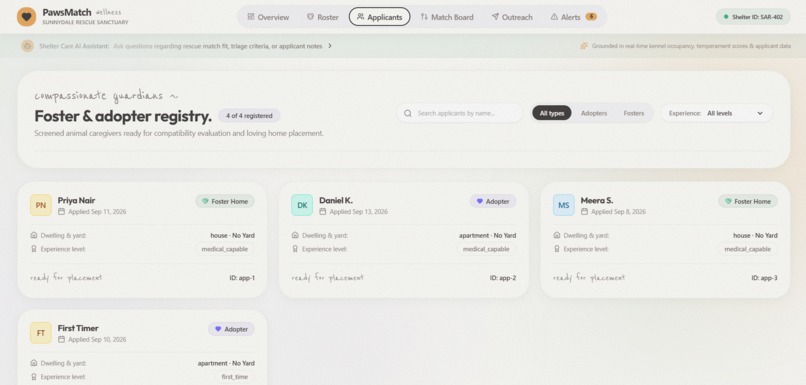Click Daniel K.'s Adopter badge
Viewport: 806px width, 385px height.
[493, 201]
